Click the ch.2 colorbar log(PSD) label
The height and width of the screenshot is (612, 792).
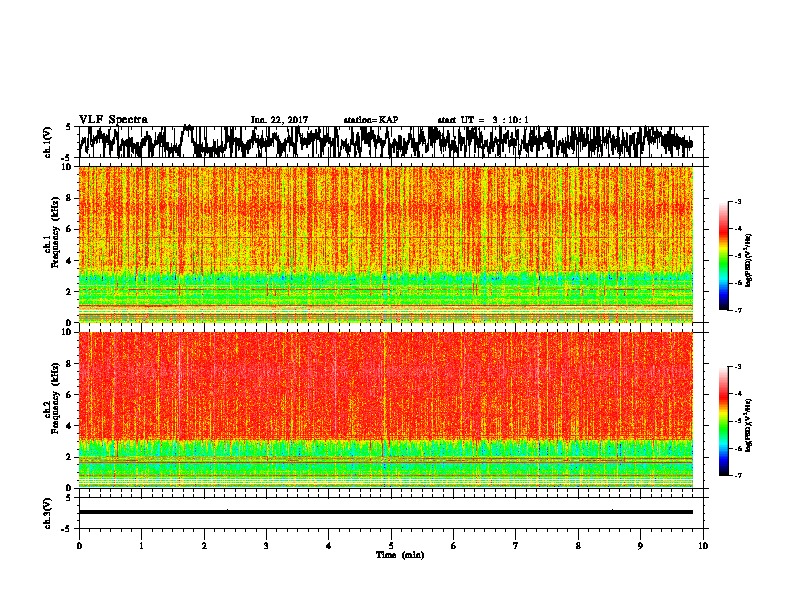click(749, 424)
